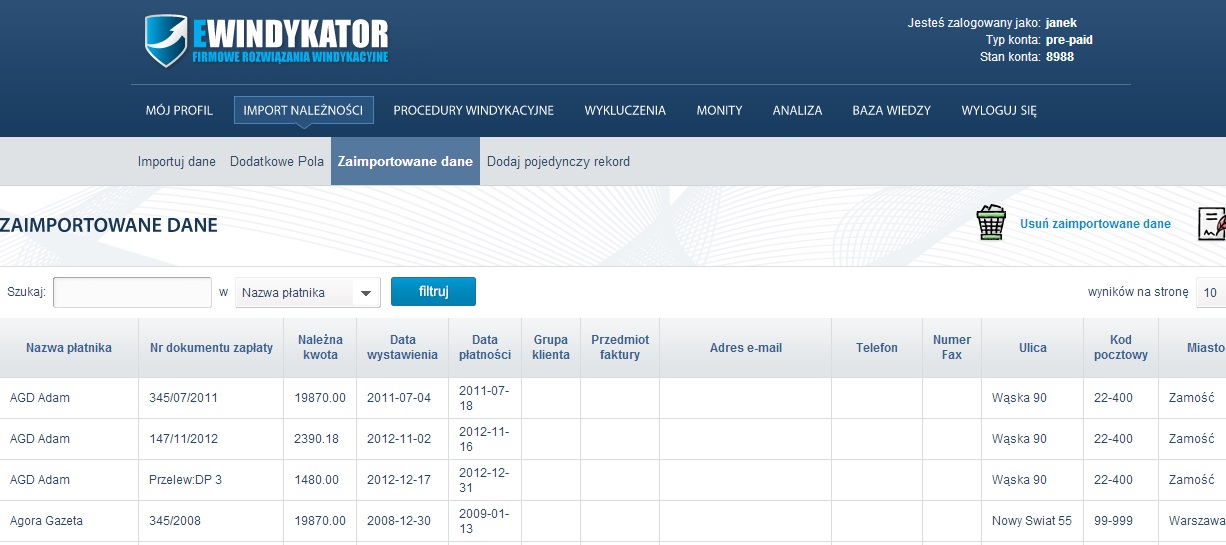Image resolution: width=1226 pixels, height=545 pixels.
Task: Sort by Należna kwota column header
Action: coord(320,347)
